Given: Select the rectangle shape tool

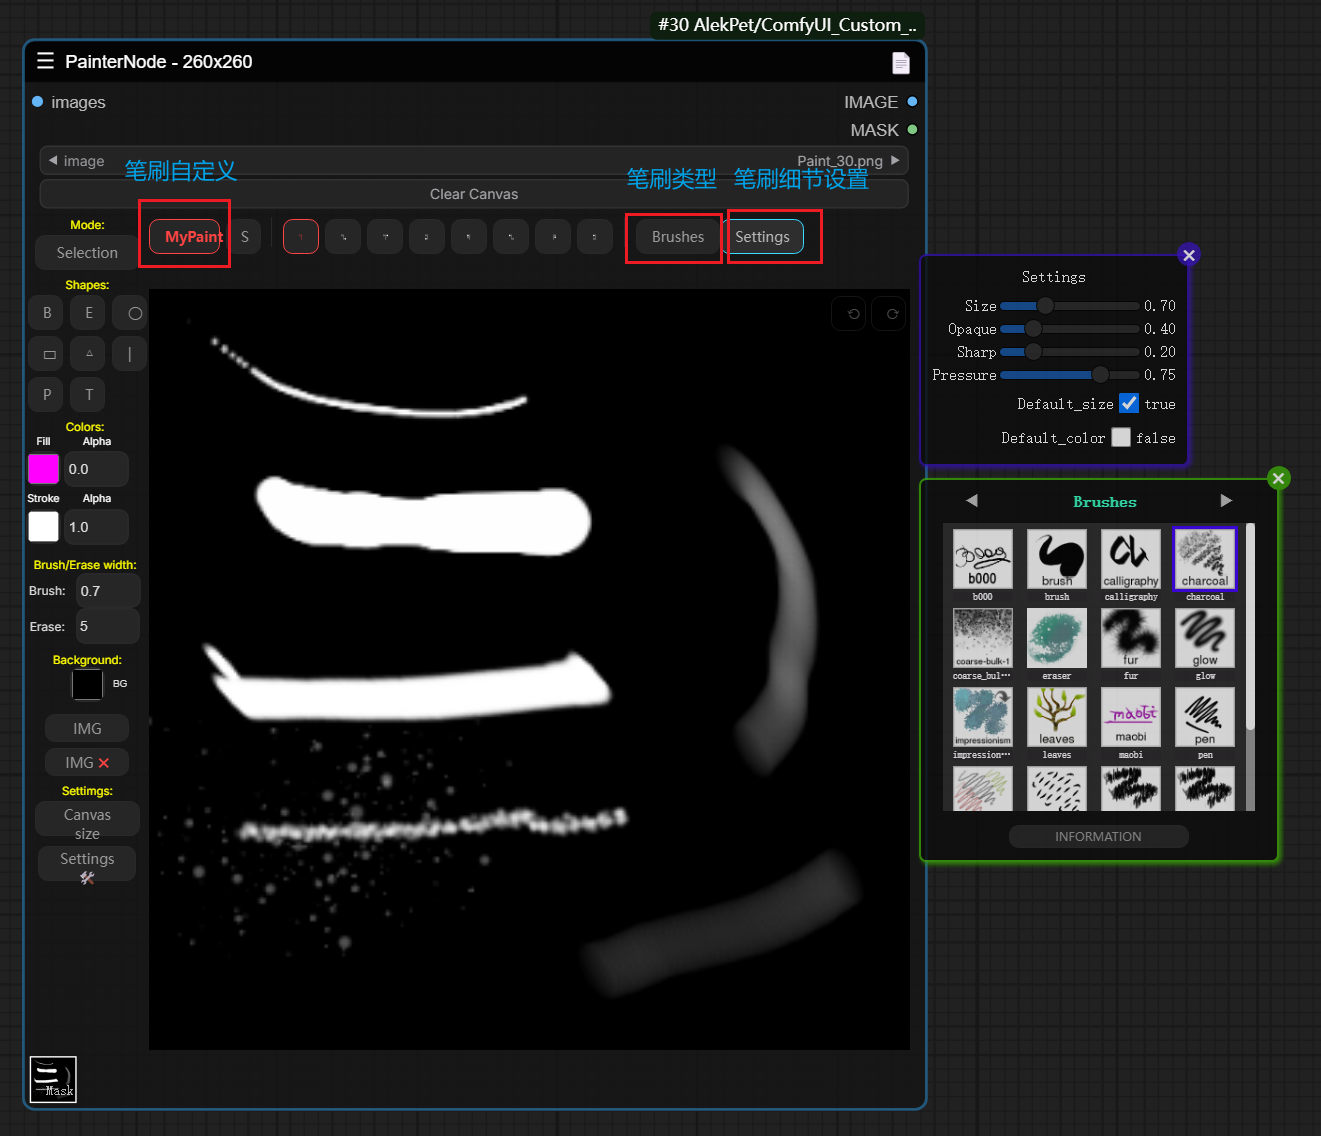Looking at the screenshot, I should click(x=48, y=354).
